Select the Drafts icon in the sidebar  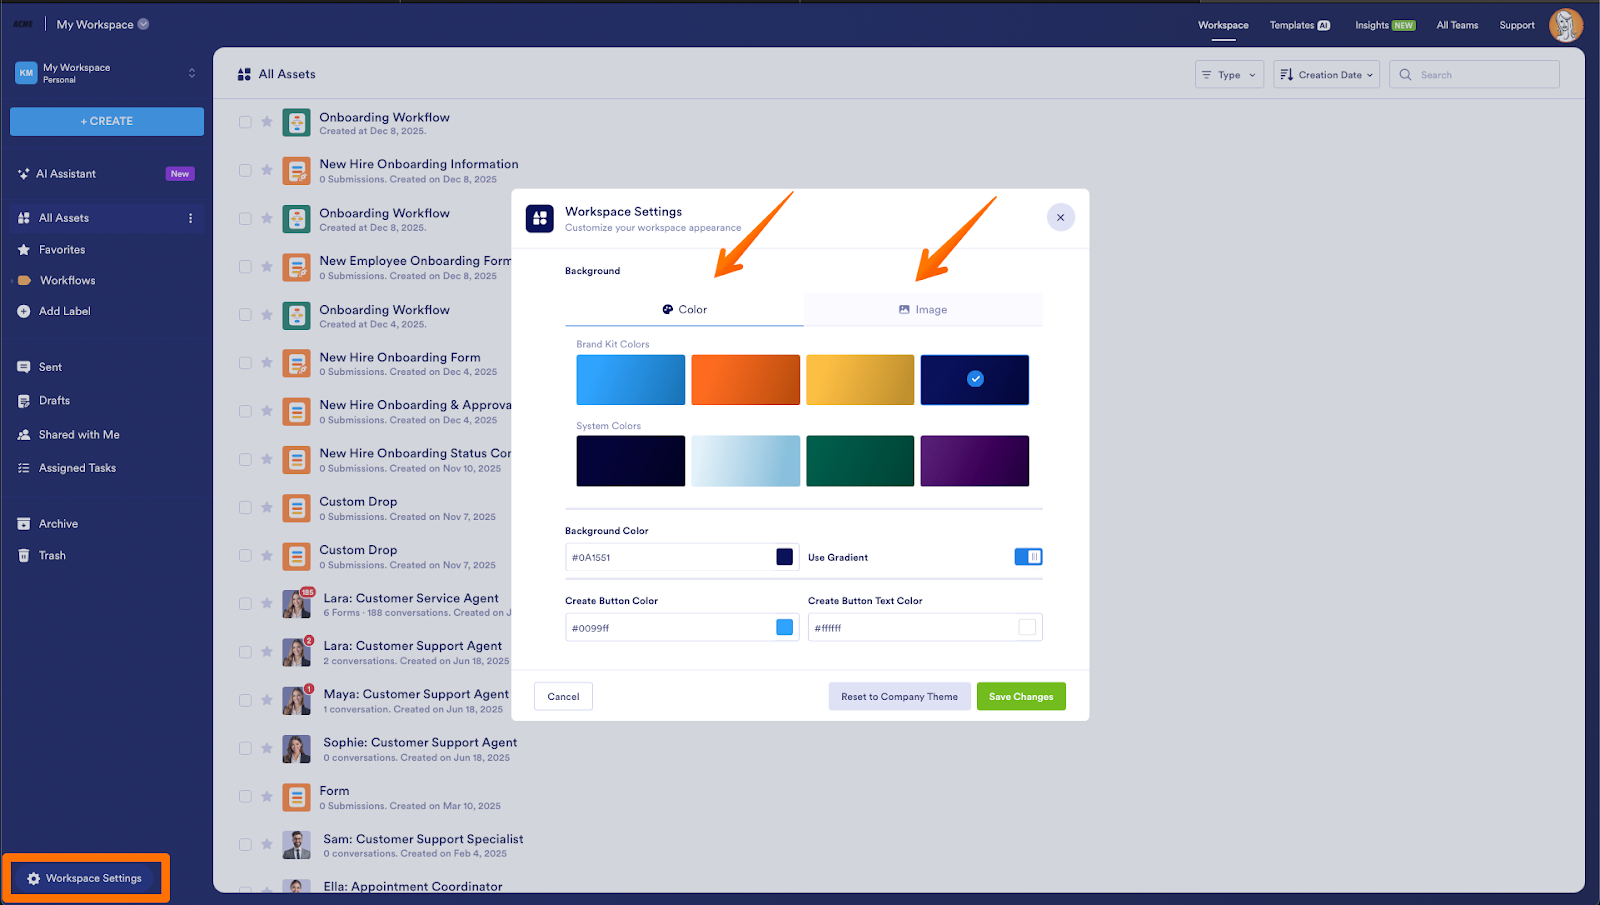click(22, 400)
